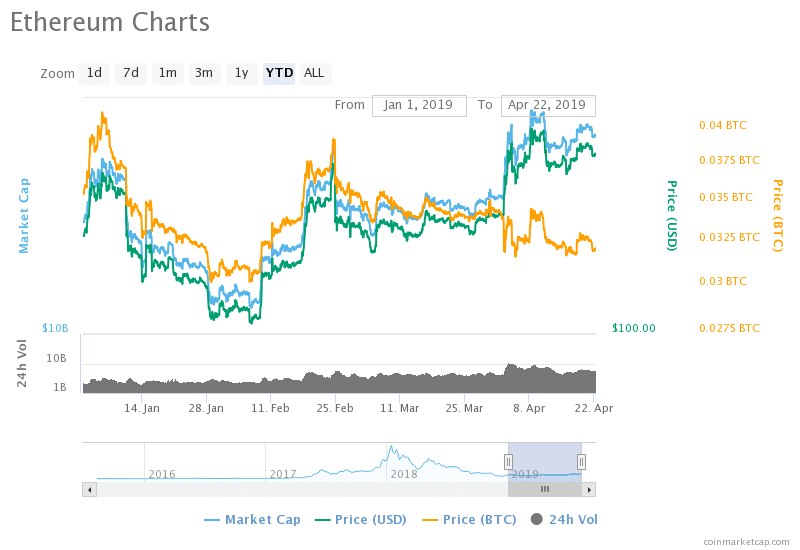Click the 0.04 BTC axis label
The height and width of the screenshot is (550, 800).
[723, 126]
